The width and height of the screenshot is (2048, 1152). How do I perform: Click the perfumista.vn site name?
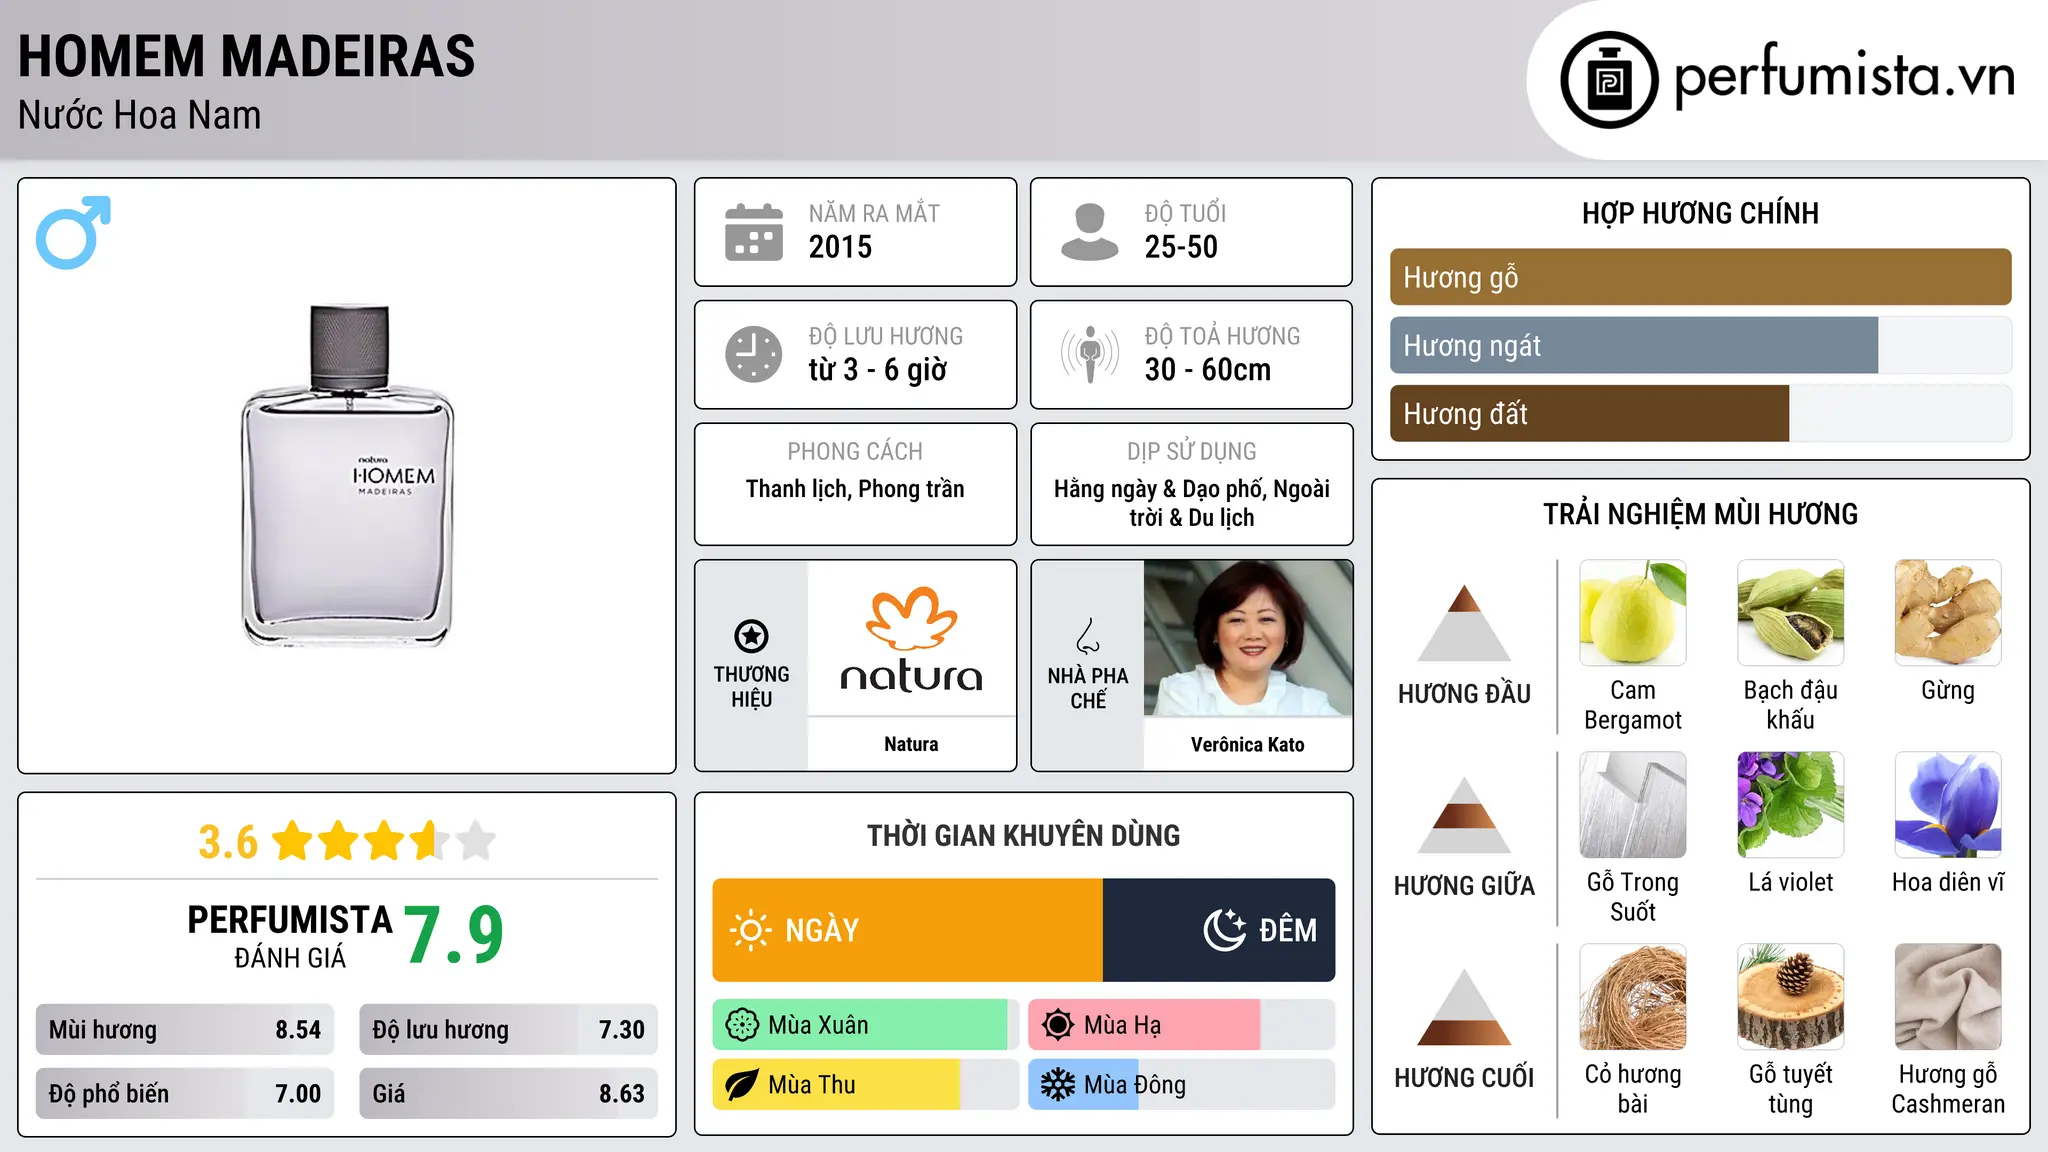click(1845, 76)
